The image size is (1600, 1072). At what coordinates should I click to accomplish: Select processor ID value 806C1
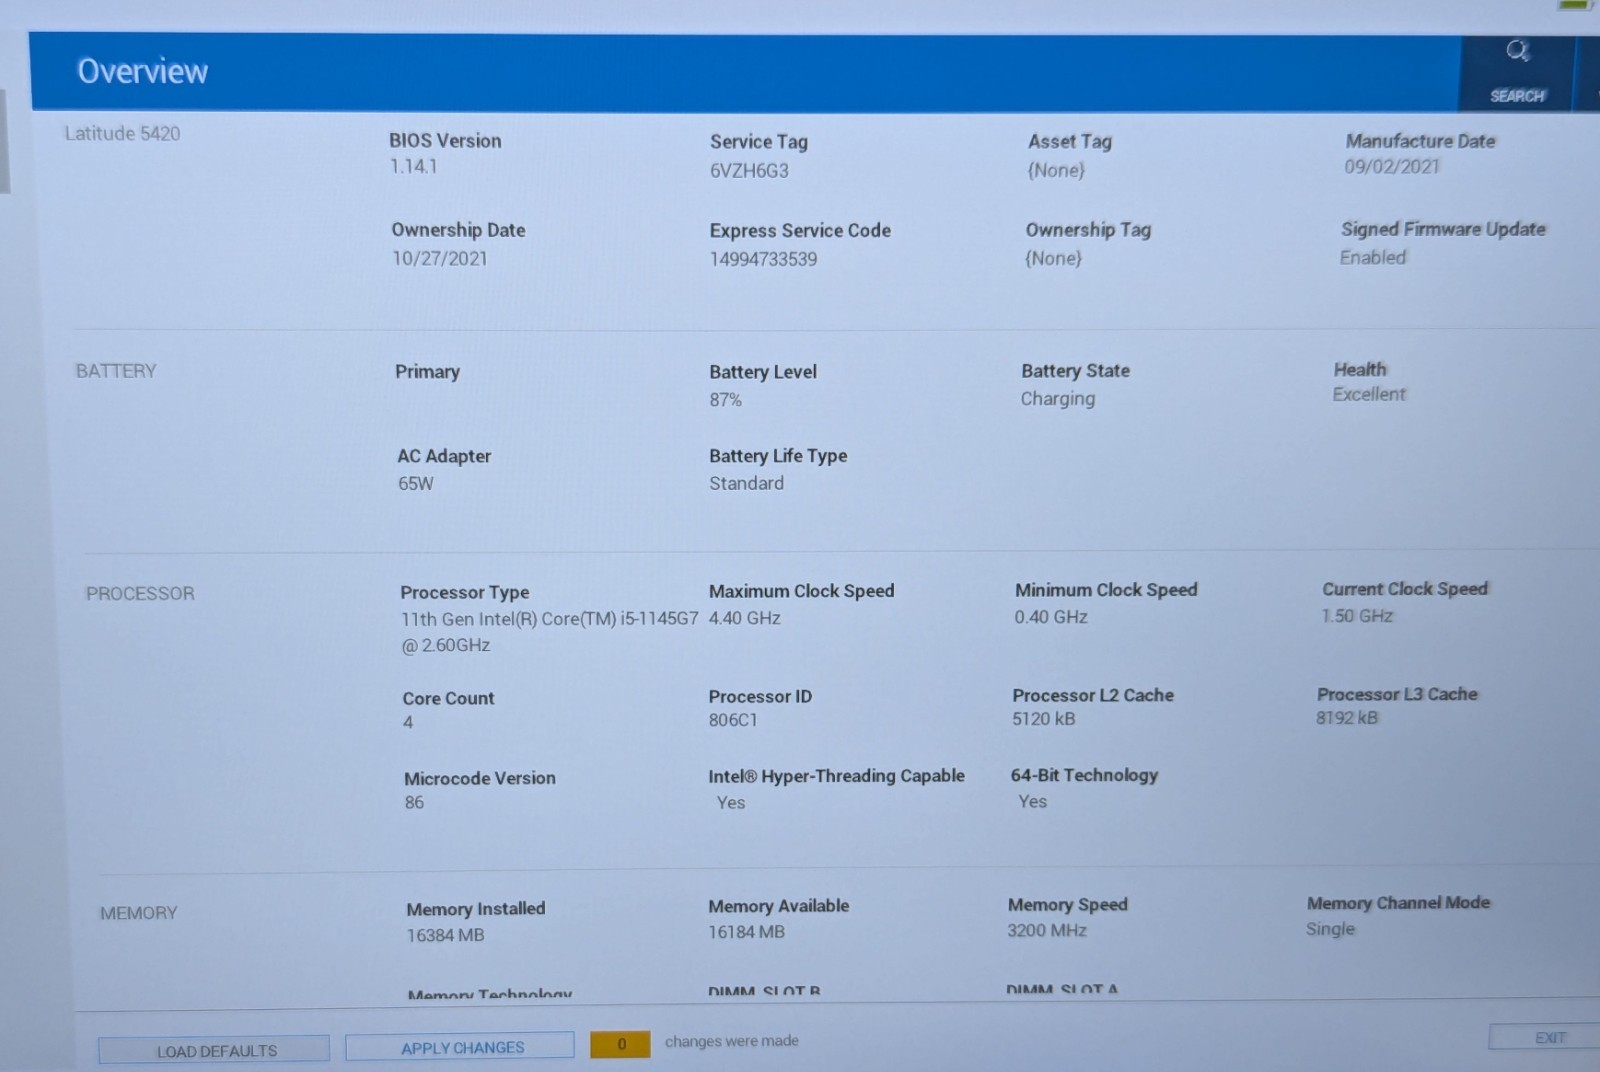[x=733, y=720]
